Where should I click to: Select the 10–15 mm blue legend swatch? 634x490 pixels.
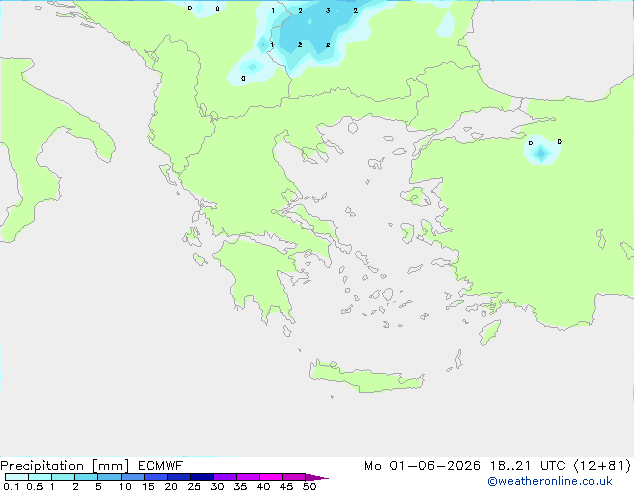132,477
